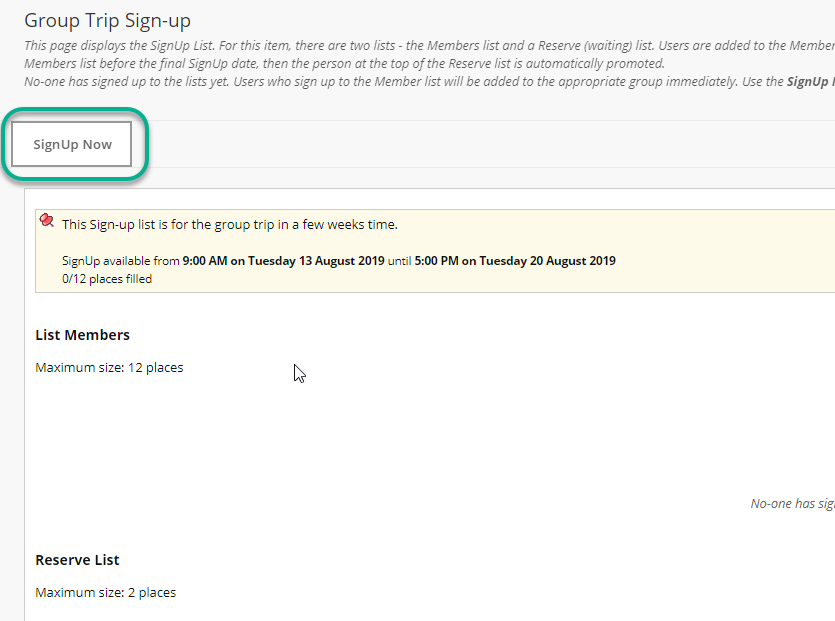Image resolution: width=835 pixels, height=621 pixels.
Task: Click empty space in the SignUp Now action bar
Action: [479, 144]
